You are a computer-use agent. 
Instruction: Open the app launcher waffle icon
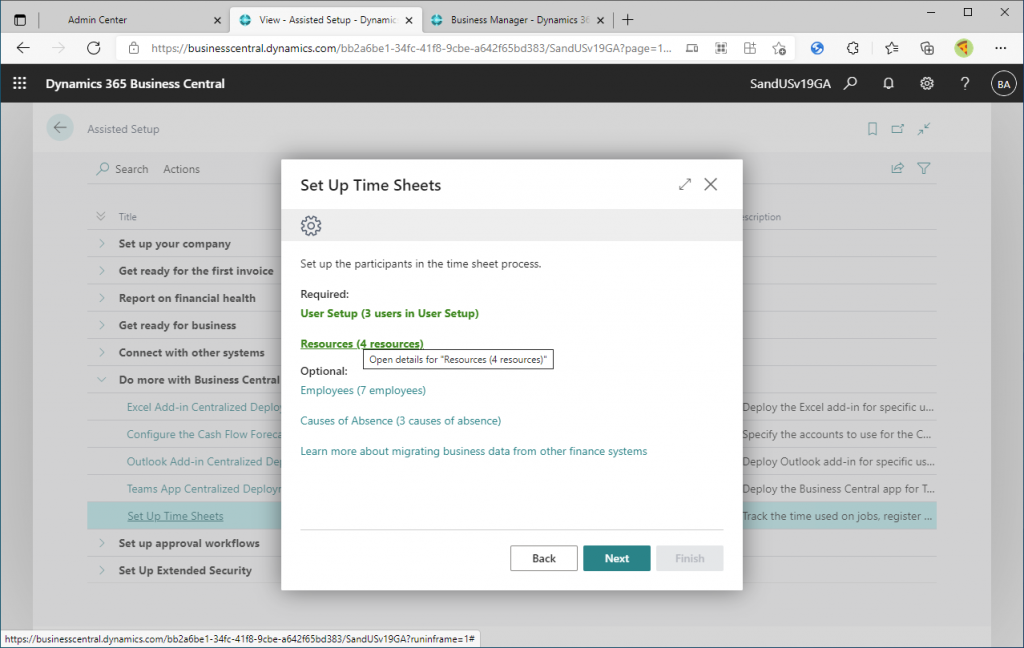[x=19, y=84]
